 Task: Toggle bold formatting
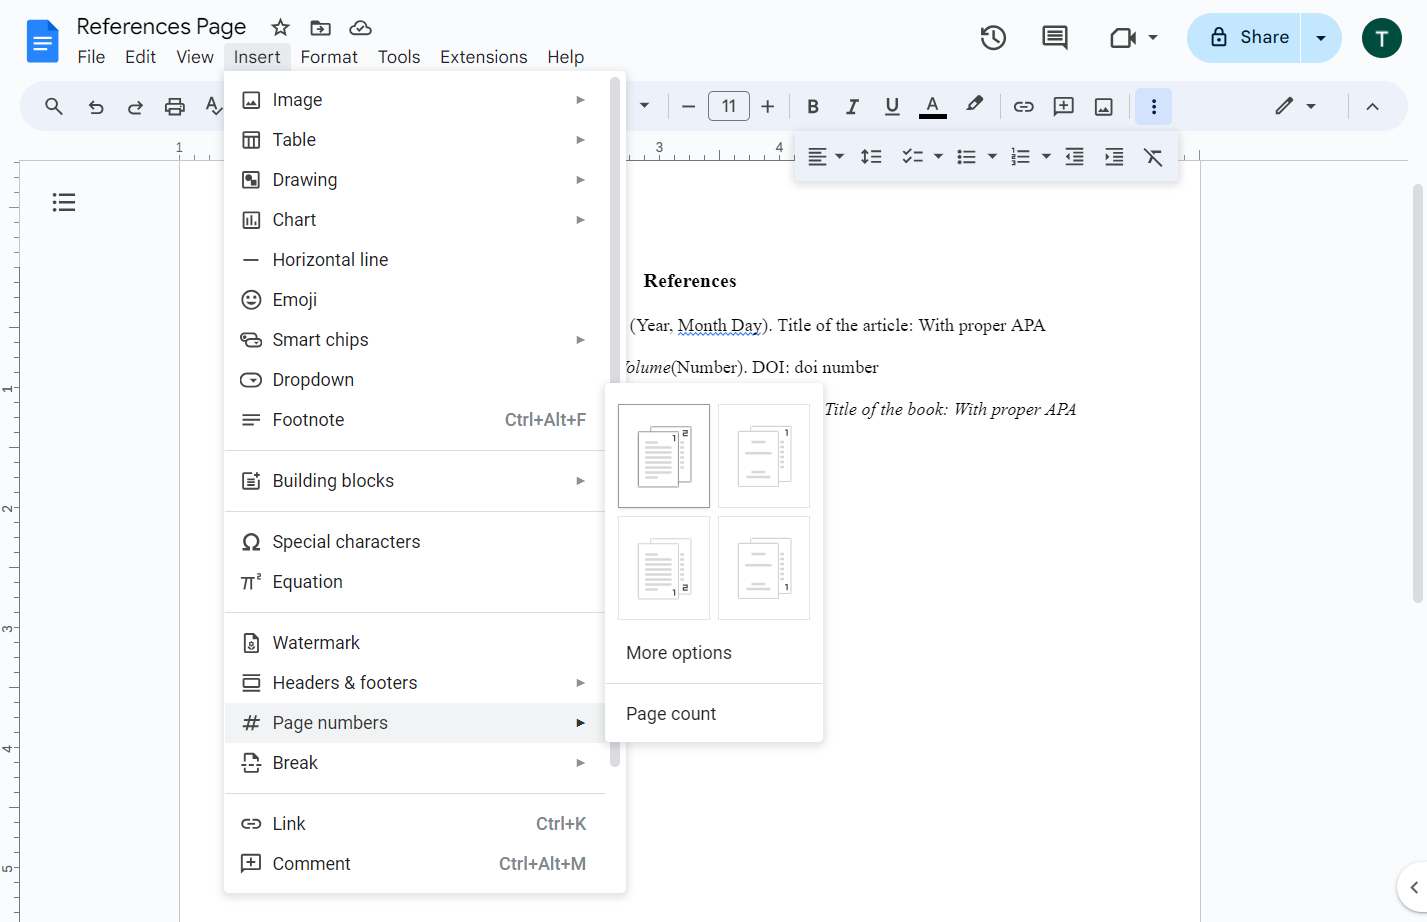point(813,106)
